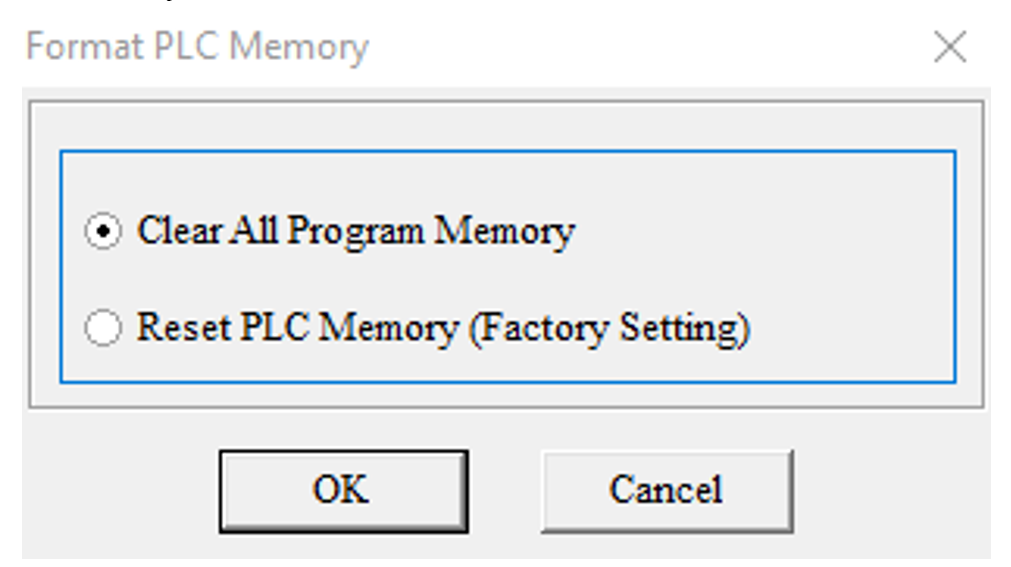Viewport: 1011px width, 567px height.
Task: Close the Format PLC Memory dialog with X
Action: pos(949,47)
